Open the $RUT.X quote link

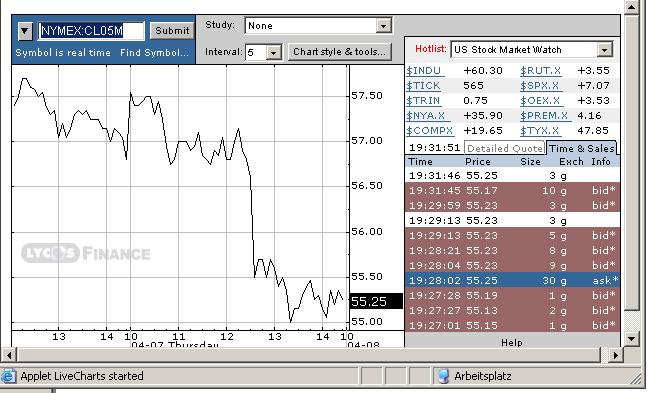pyautogui.click(x=541, y=71)
